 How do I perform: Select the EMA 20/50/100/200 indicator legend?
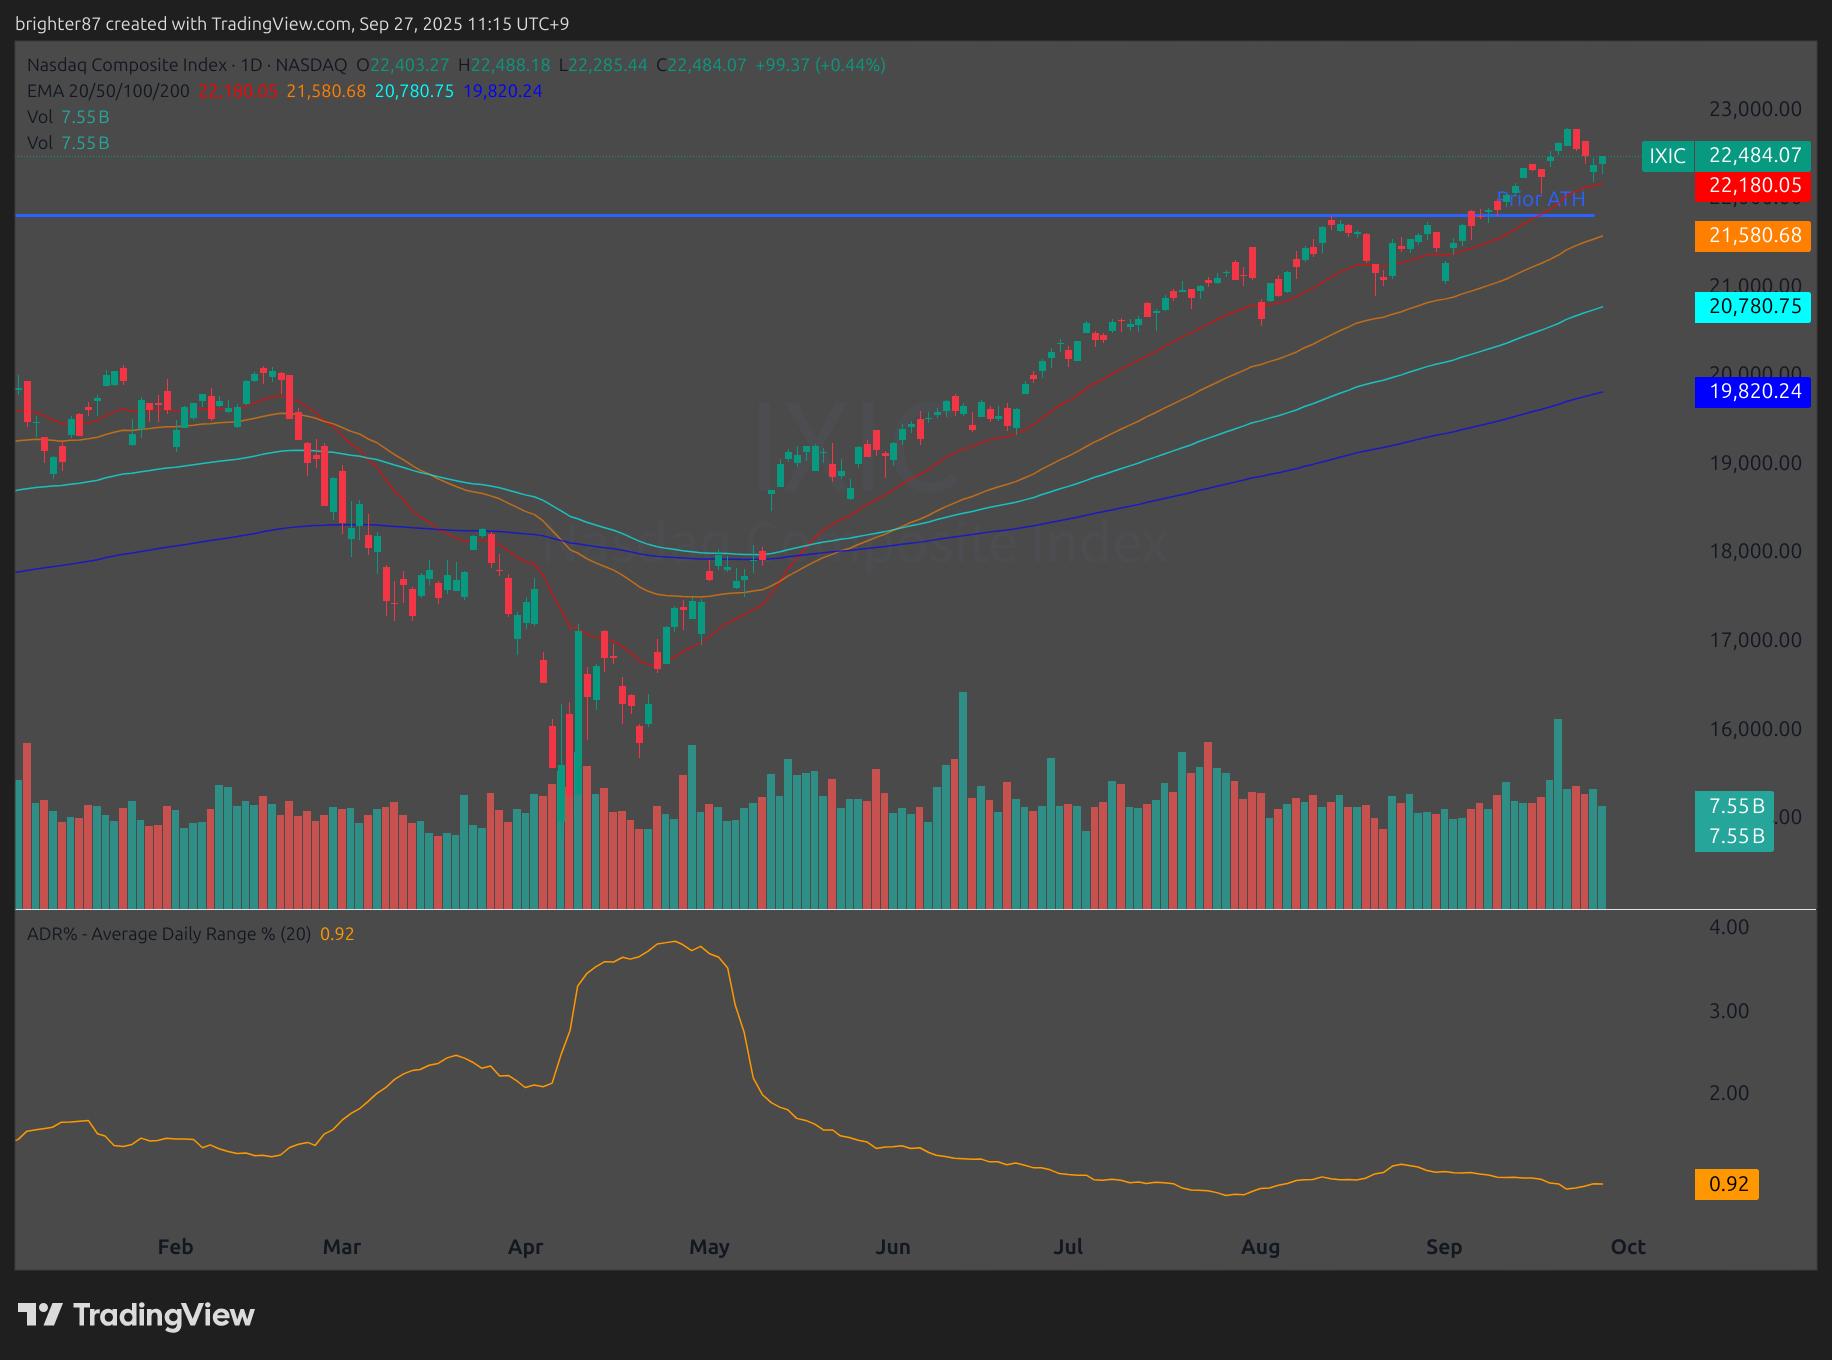pos(108,91)
